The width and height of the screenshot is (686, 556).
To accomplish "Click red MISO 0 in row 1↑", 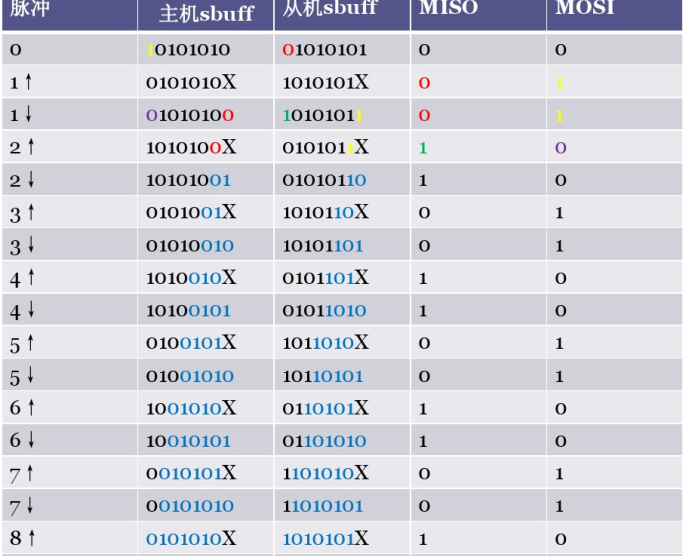I will (x=424, y=83).
